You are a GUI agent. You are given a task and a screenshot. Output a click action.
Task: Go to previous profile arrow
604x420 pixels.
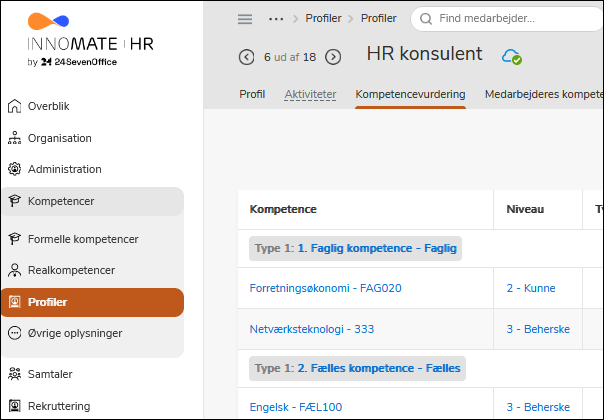pos(246,57)
